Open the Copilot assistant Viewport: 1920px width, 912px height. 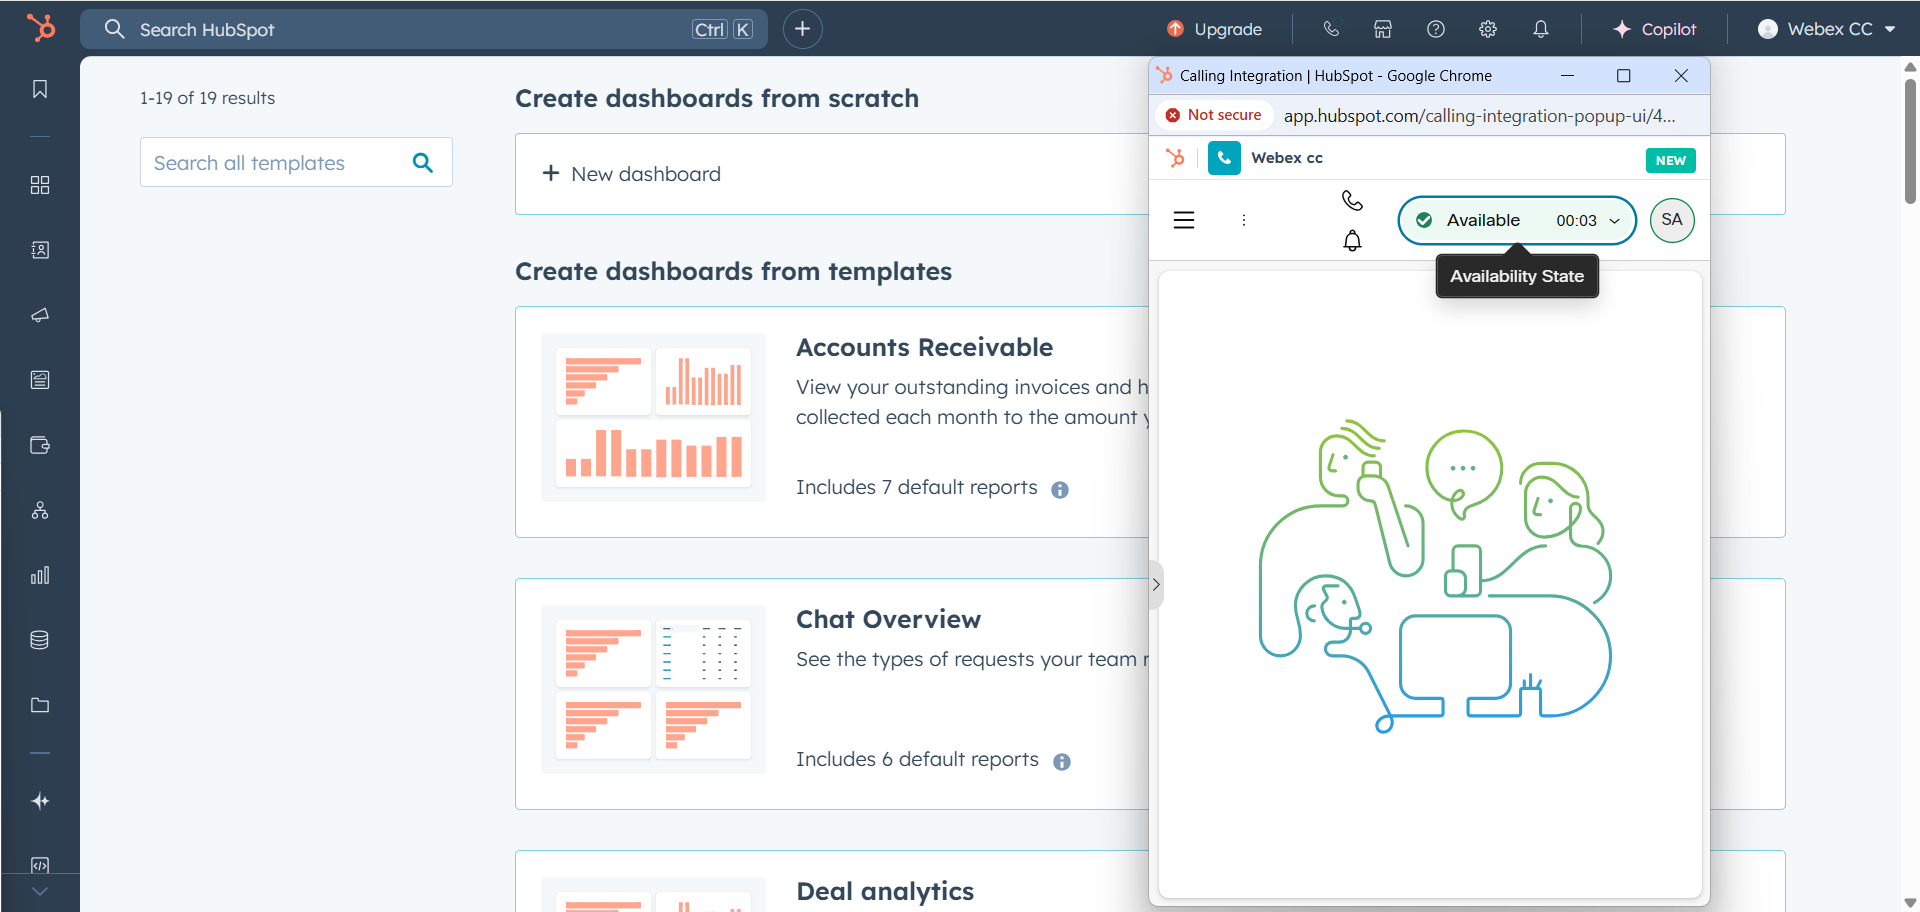click(x=1655, y=29)
